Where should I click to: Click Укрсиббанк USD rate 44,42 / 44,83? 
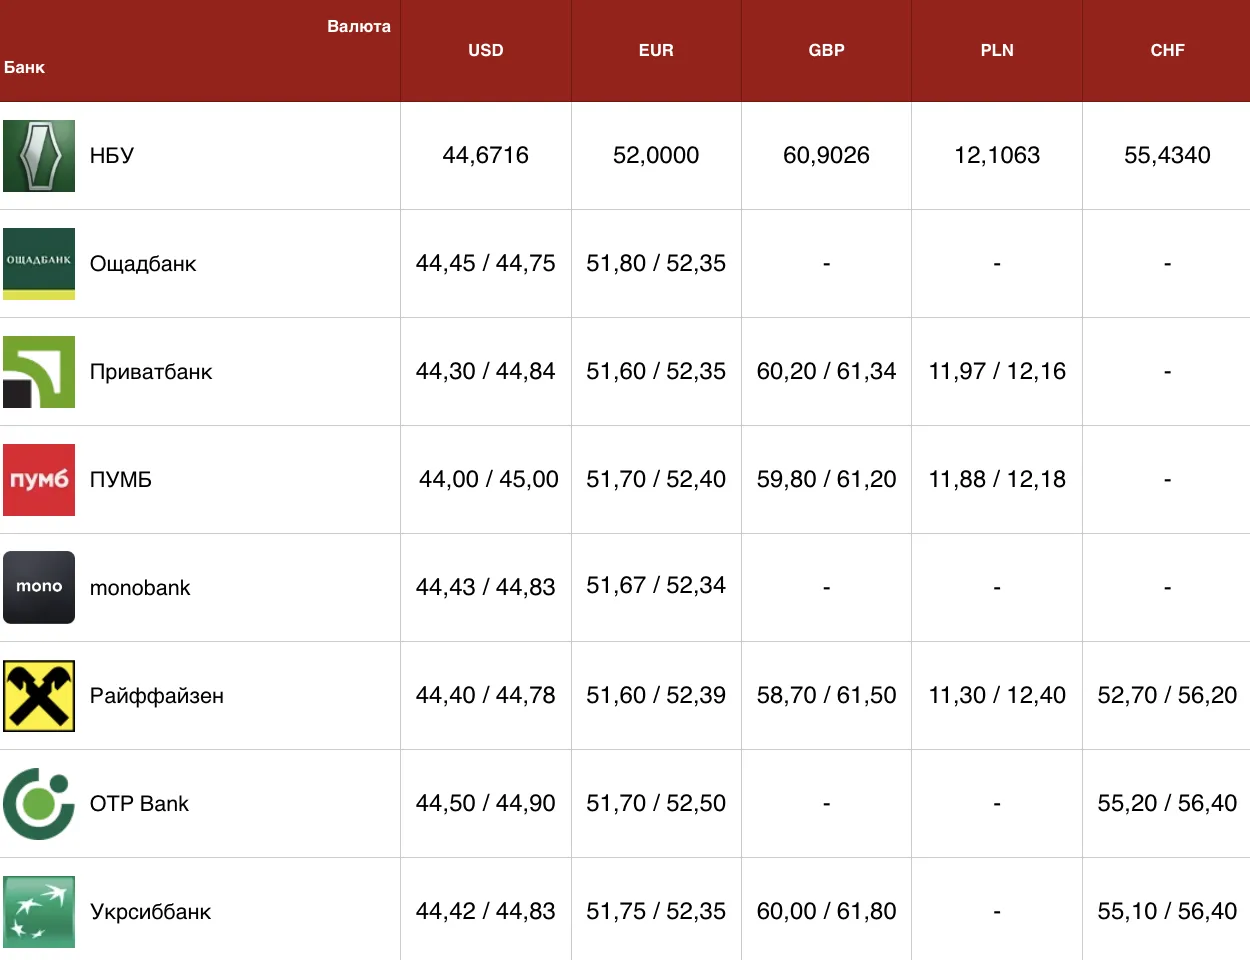(486, 912)
